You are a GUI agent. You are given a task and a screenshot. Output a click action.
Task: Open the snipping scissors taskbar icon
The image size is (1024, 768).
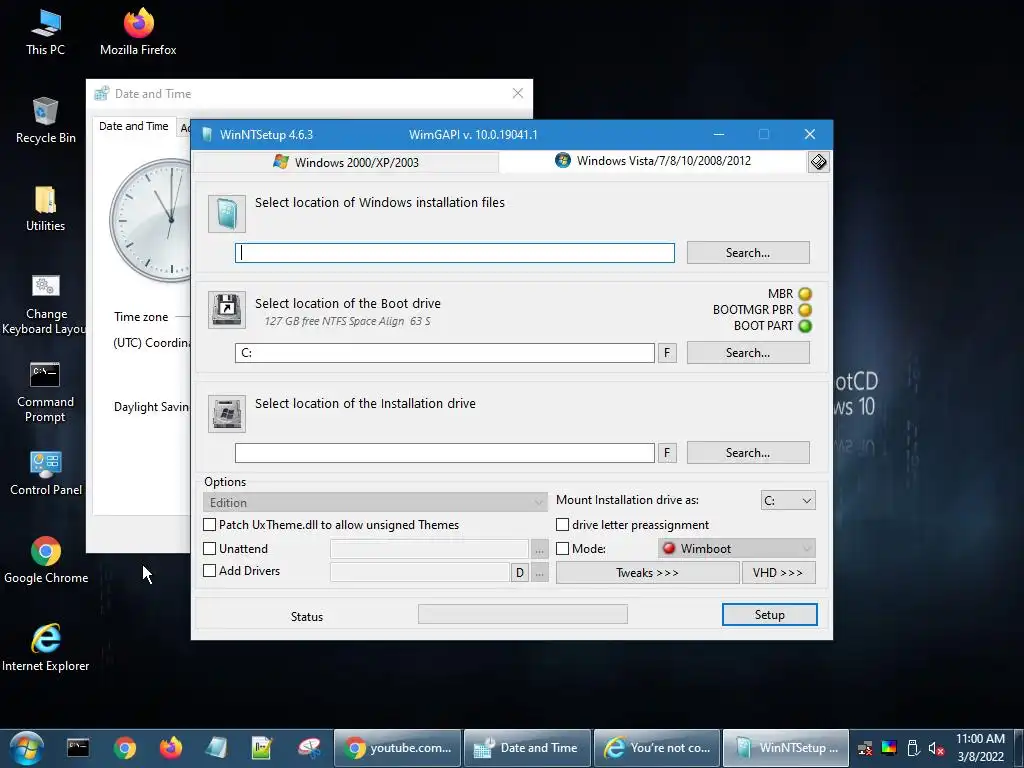tap(309, 748)
